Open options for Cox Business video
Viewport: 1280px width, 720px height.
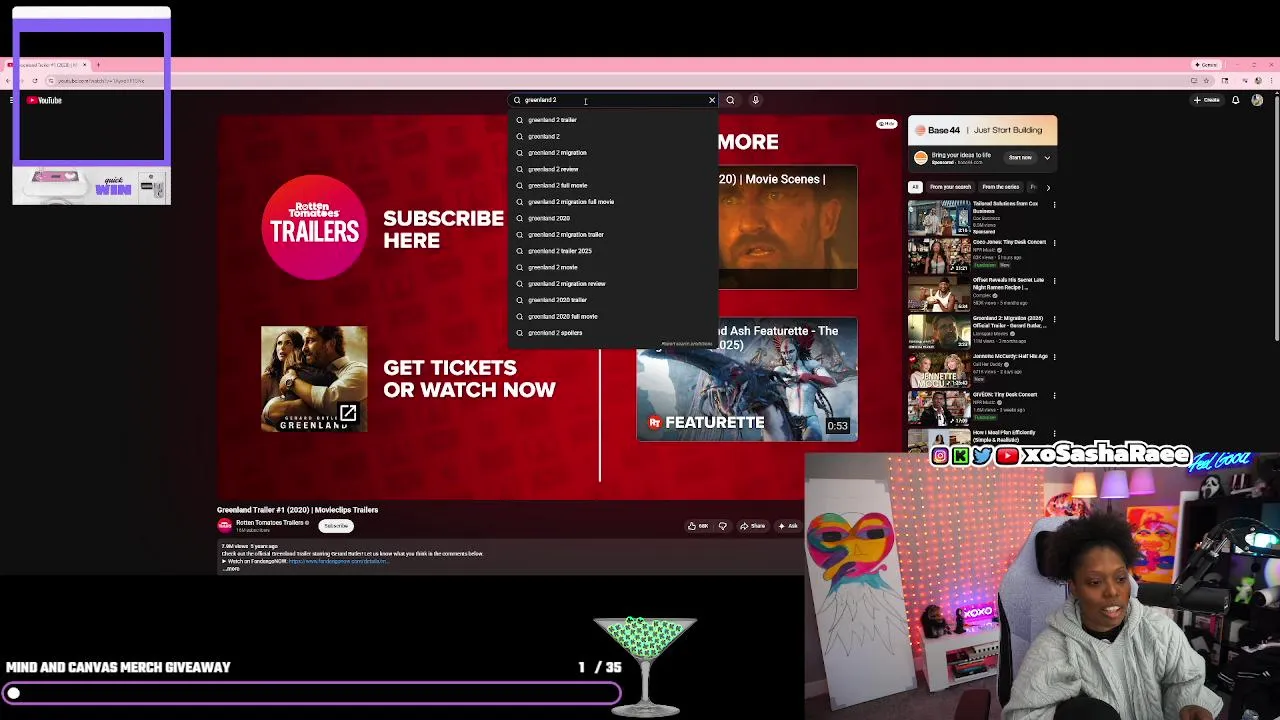point(1054,204)
